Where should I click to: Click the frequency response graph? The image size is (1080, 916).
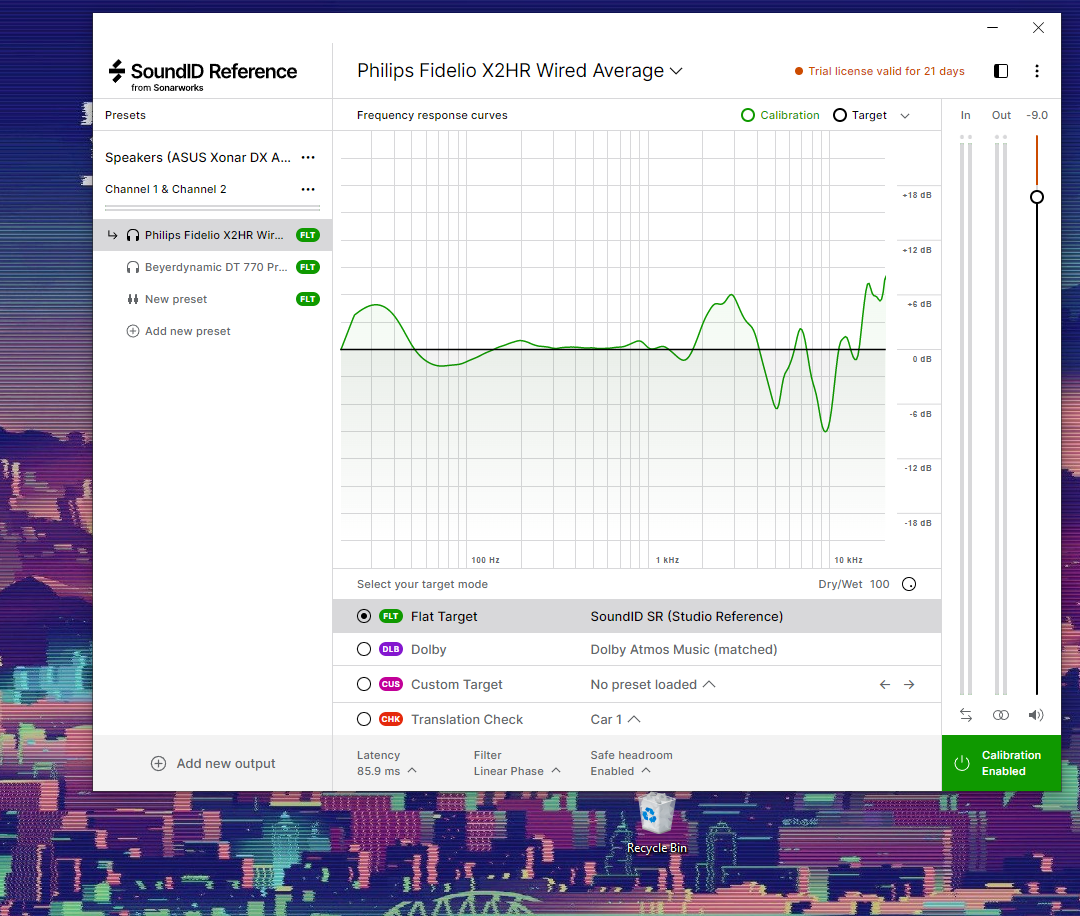click(x=613, y=350)
